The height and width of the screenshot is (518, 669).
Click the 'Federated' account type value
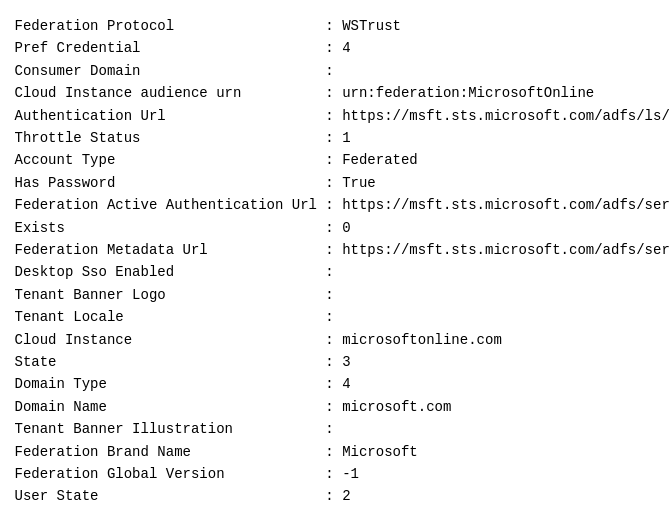pyautogui.click(x=380, y=160)
